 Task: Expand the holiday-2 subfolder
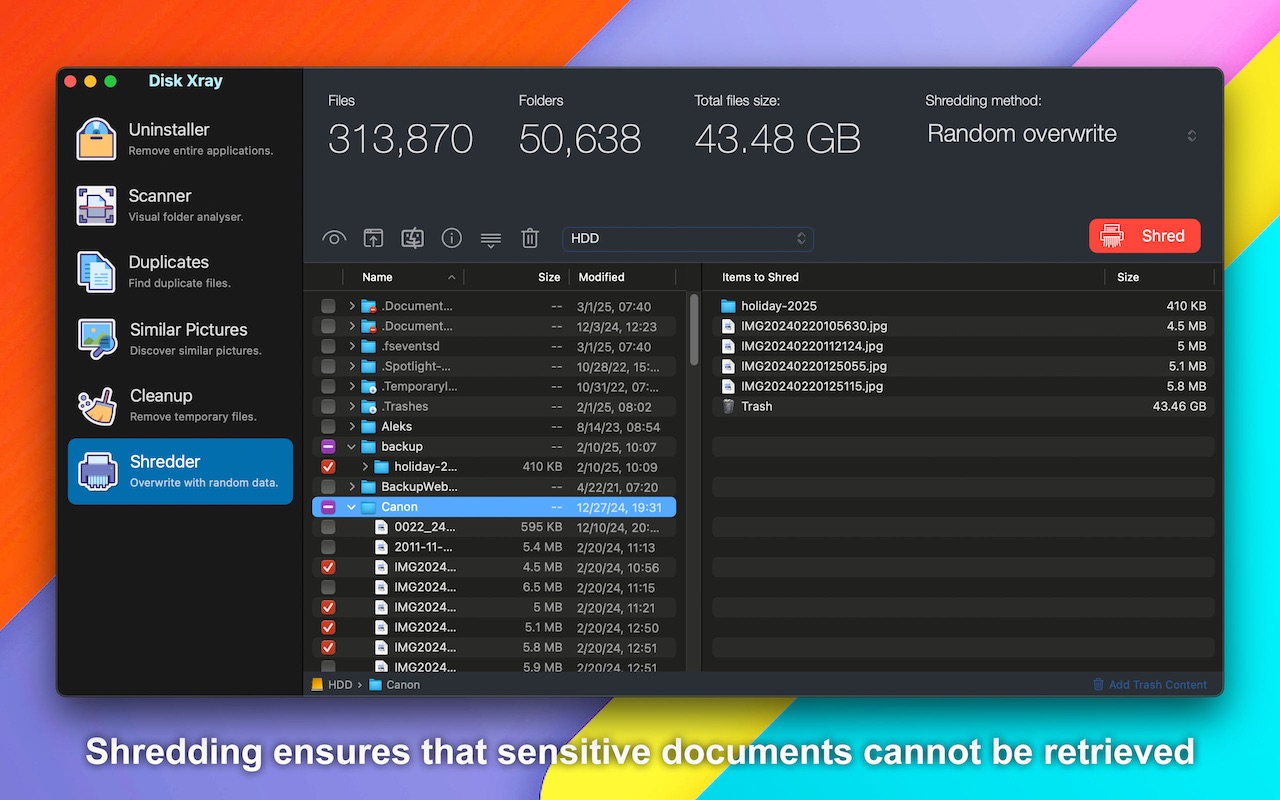365,467
